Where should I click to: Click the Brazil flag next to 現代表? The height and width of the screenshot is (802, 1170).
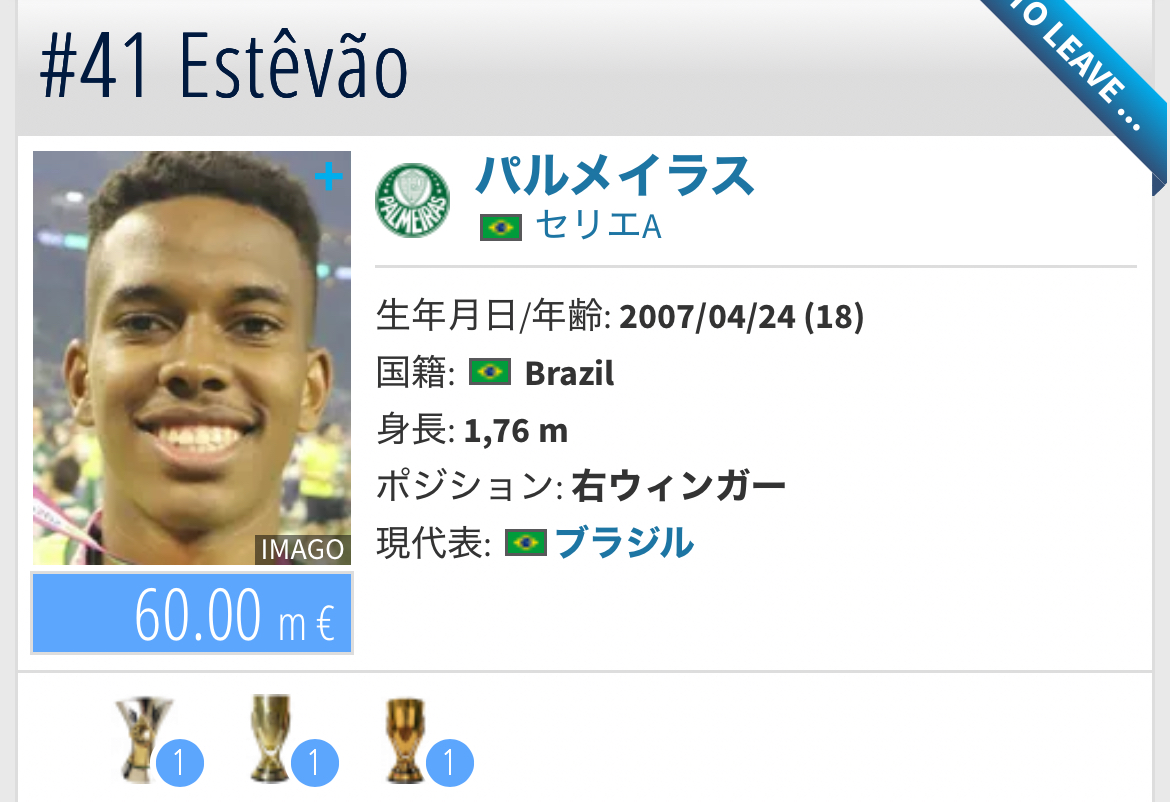(x=525, y=542)
